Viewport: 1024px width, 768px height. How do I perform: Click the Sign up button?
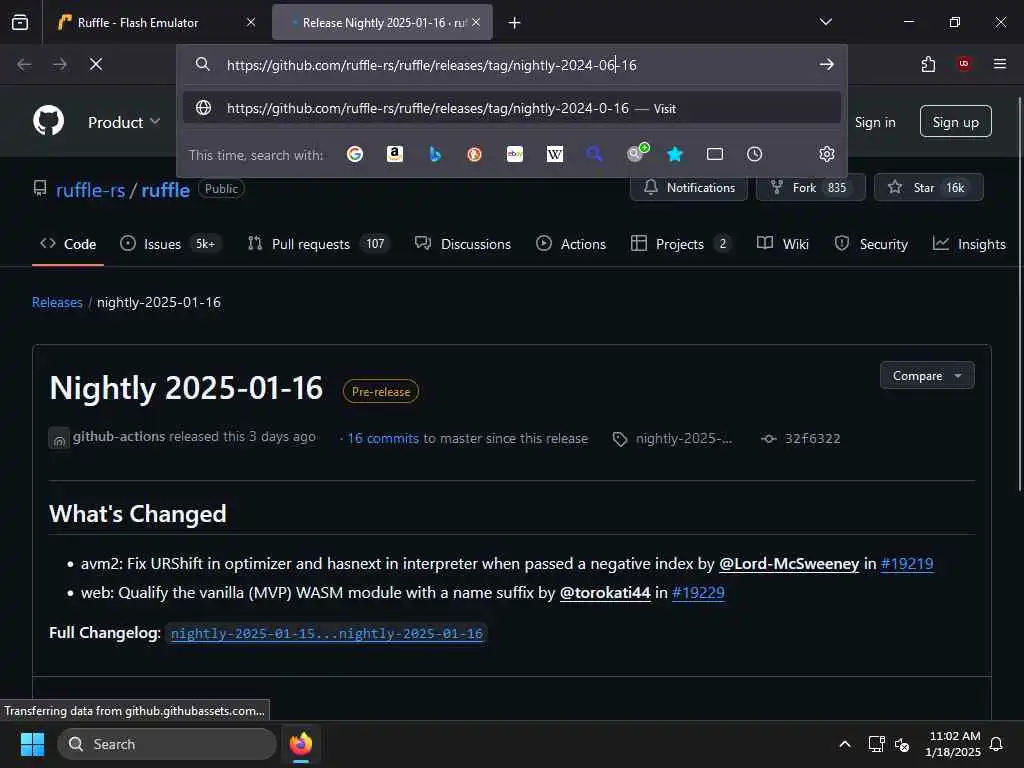coord(955,122)
